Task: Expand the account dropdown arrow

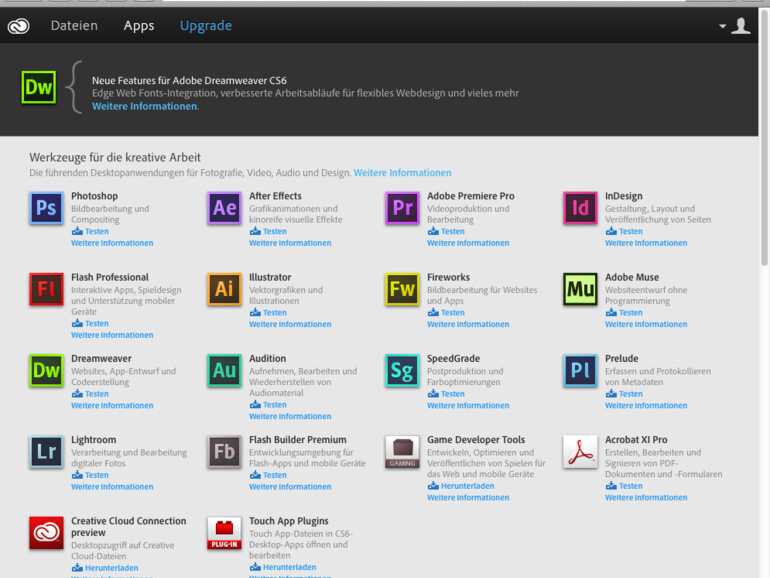Action: pyautogui.click(x=722, y=26)
